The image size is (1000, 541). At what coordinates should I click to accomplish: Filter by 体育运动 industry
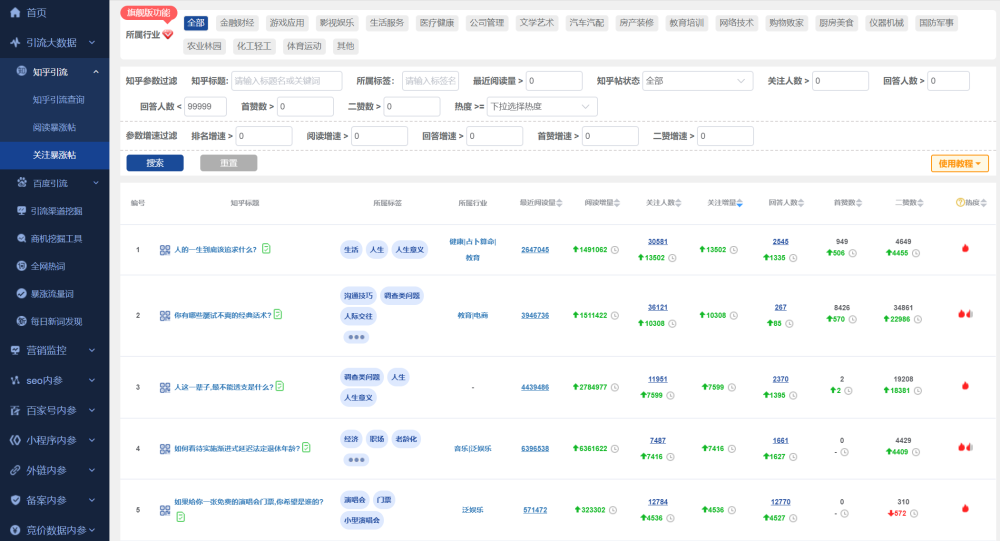pos(304,46)
